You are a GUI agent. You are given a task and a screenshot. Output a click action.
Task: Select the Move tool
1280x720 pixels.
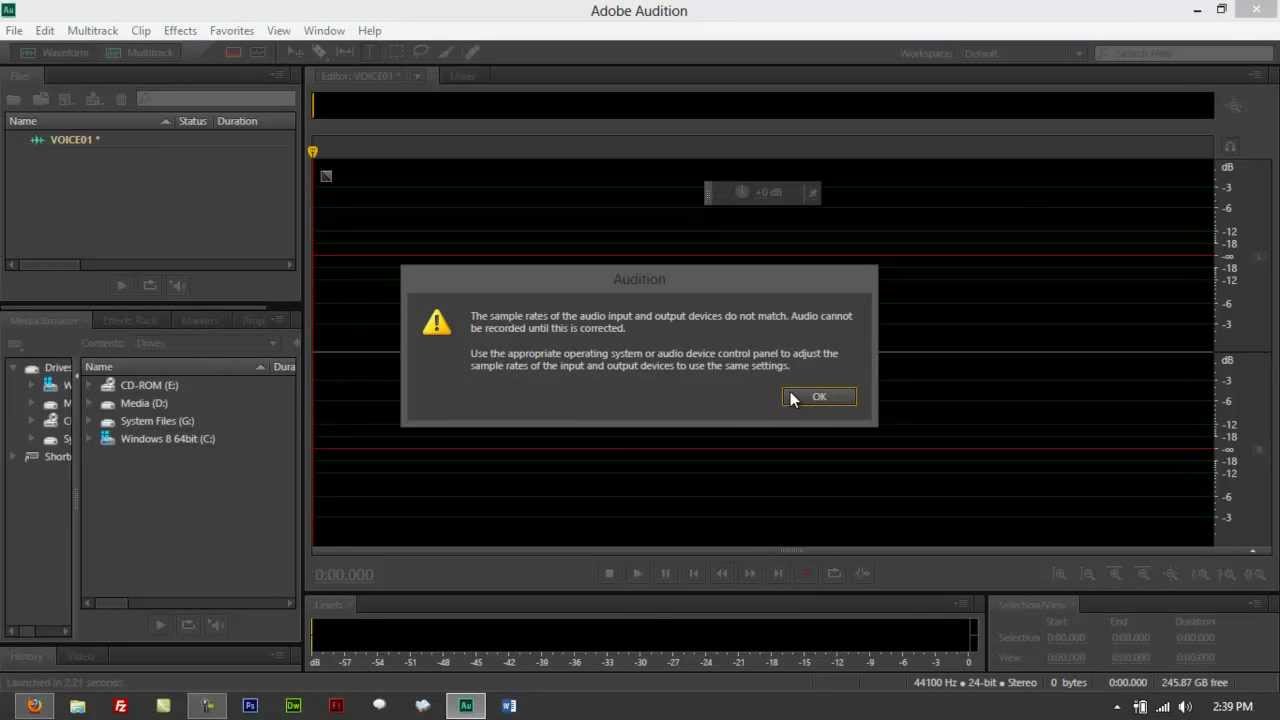coord(295,53)
